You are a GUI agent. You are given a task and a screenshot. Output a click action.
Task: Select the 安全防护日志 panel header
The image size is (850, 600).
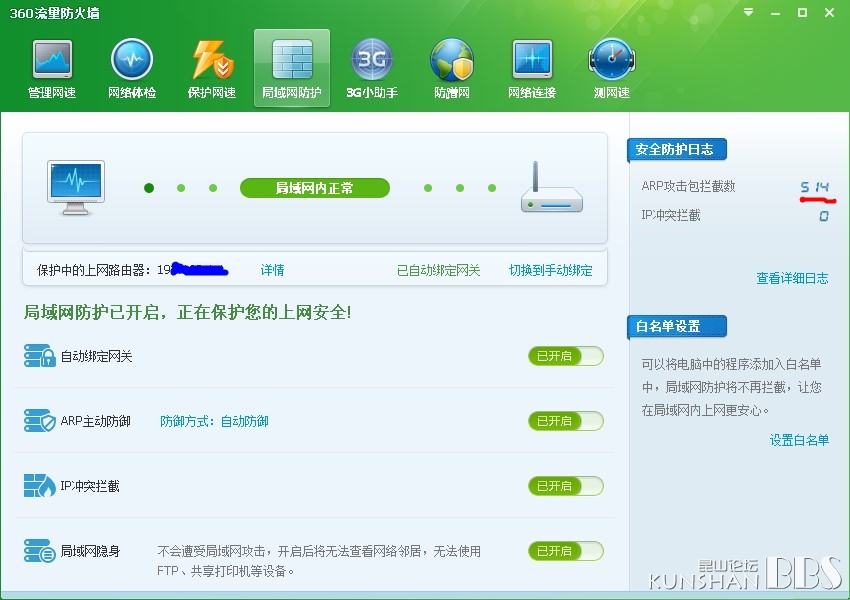676,150
